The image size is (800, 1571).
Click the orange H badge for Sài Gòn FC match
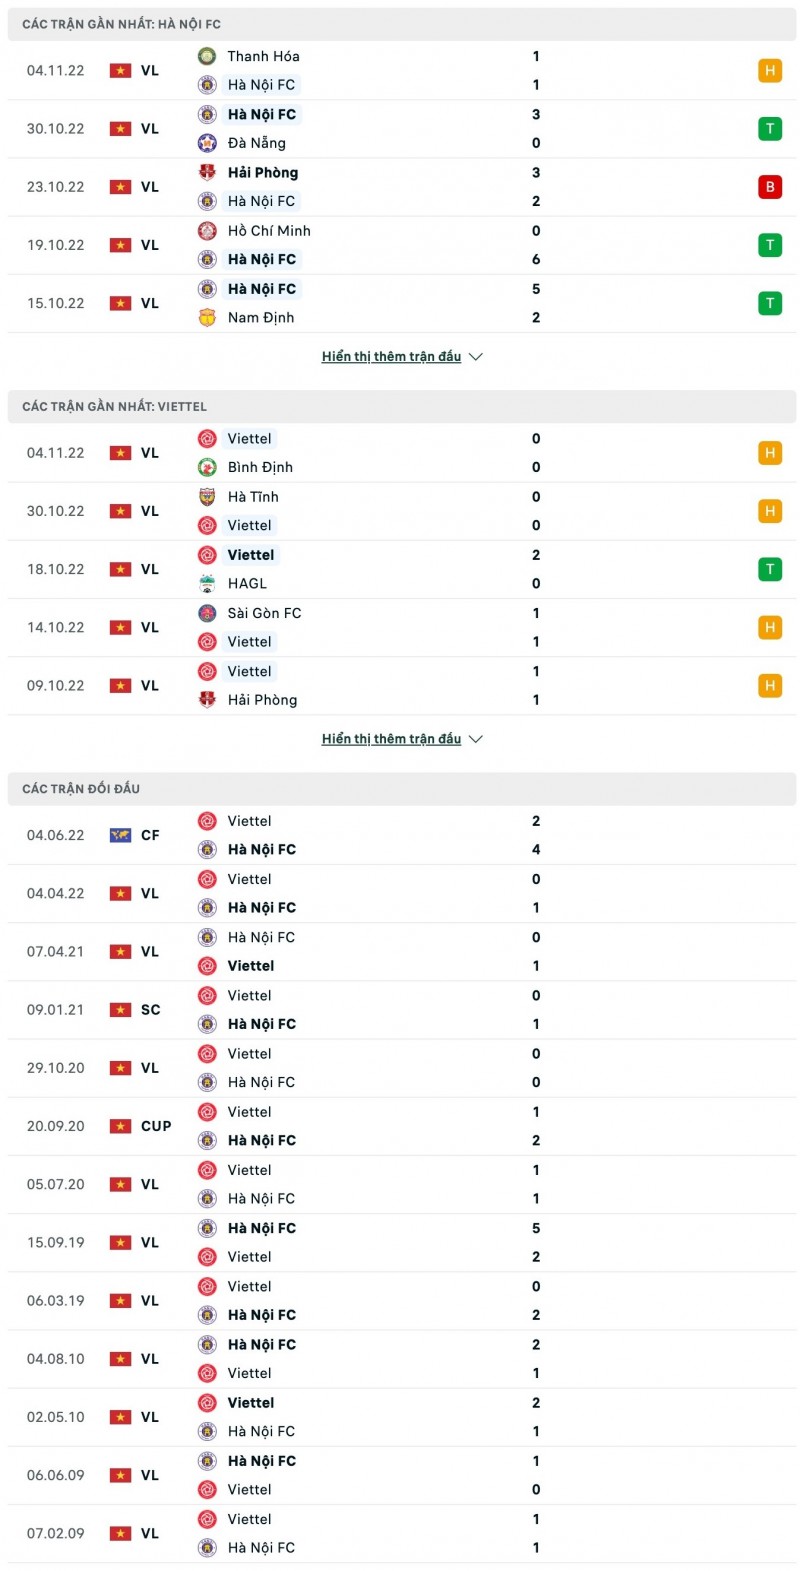770,628
